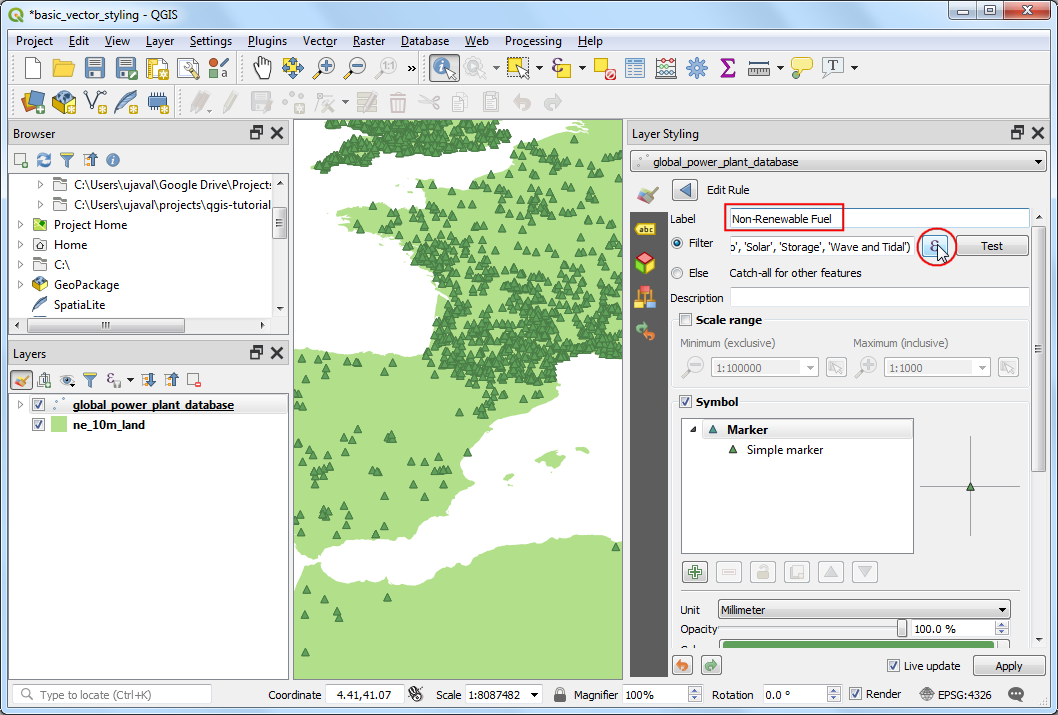
Task: Activate the Identify Features tool
Action: tap(443, 68)
